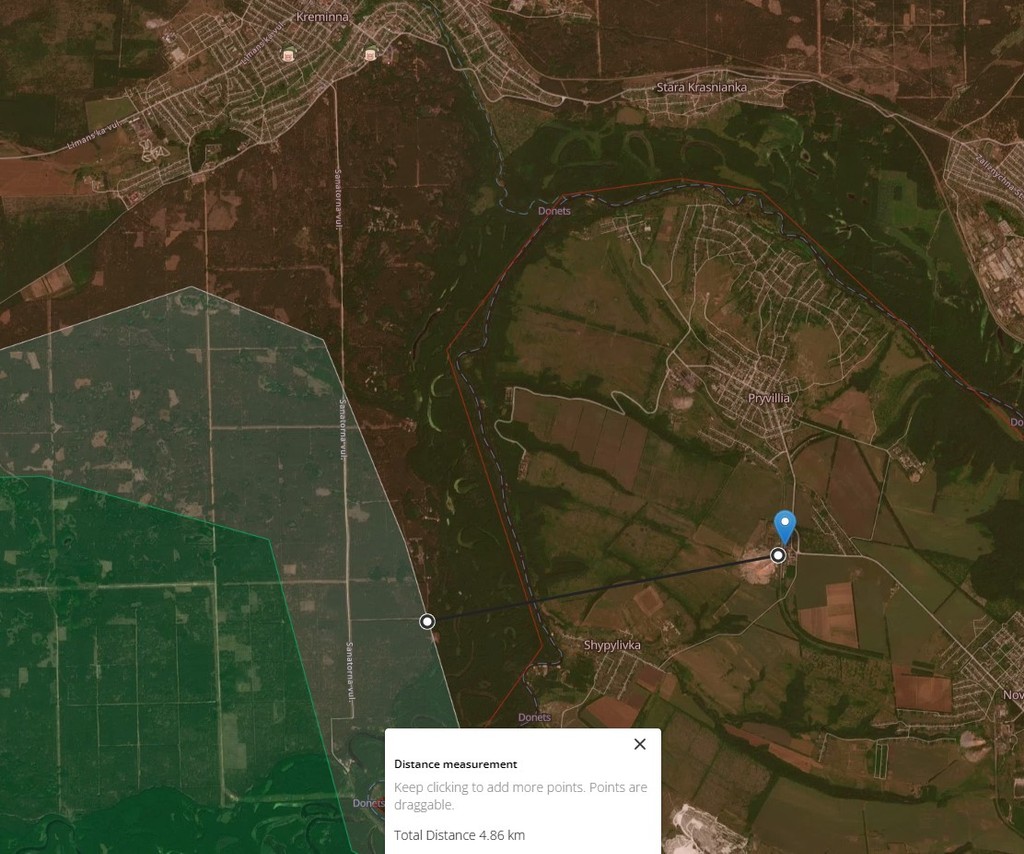Image resolution: width=1024 pixels, height=854 pixels.
Task: Click the right road shield icon in Kreminna
Action: click(x=370, y=55)
